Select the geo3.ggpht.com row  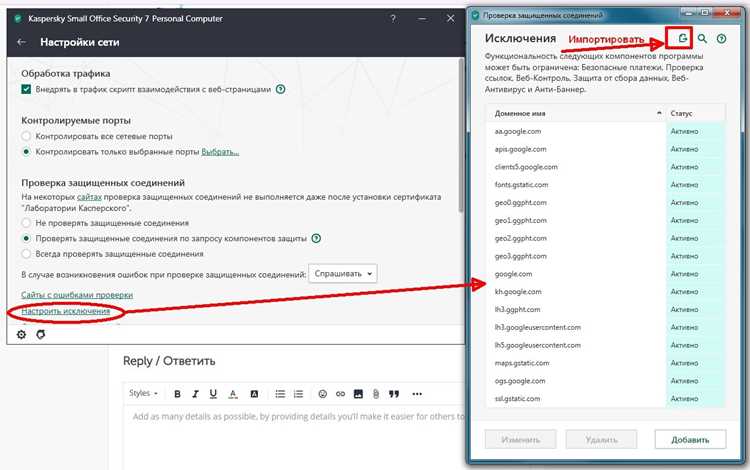coord(606,256)
